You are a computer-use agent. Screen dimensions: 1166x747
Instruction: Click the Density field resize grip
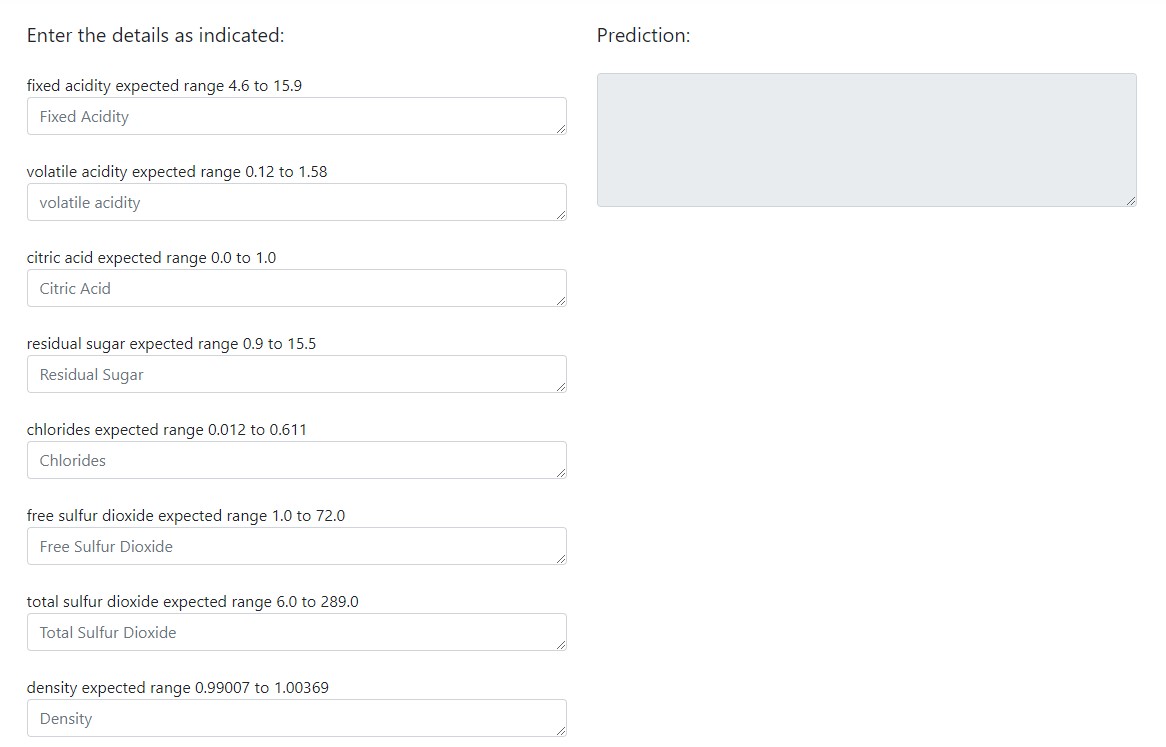pyautogui.click(x=561, y=731)
